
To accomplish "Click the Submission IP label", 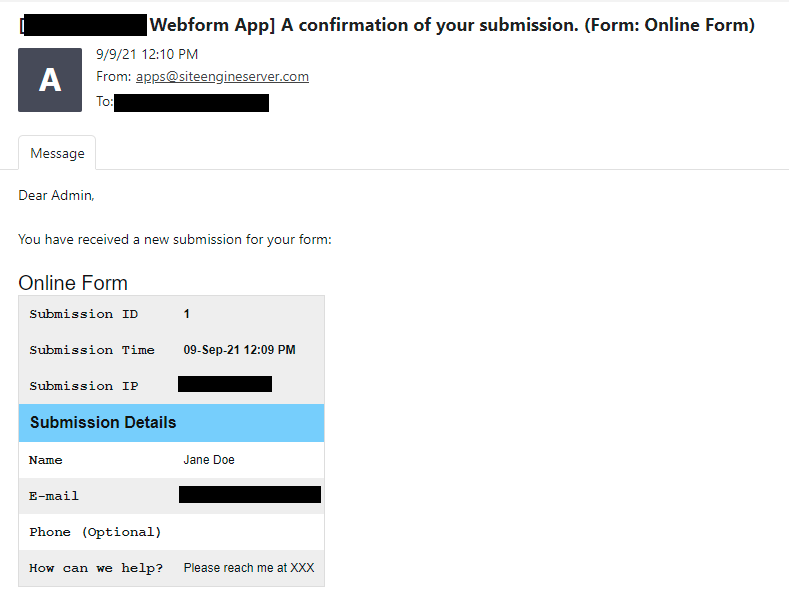I will (x=84, y=386).
